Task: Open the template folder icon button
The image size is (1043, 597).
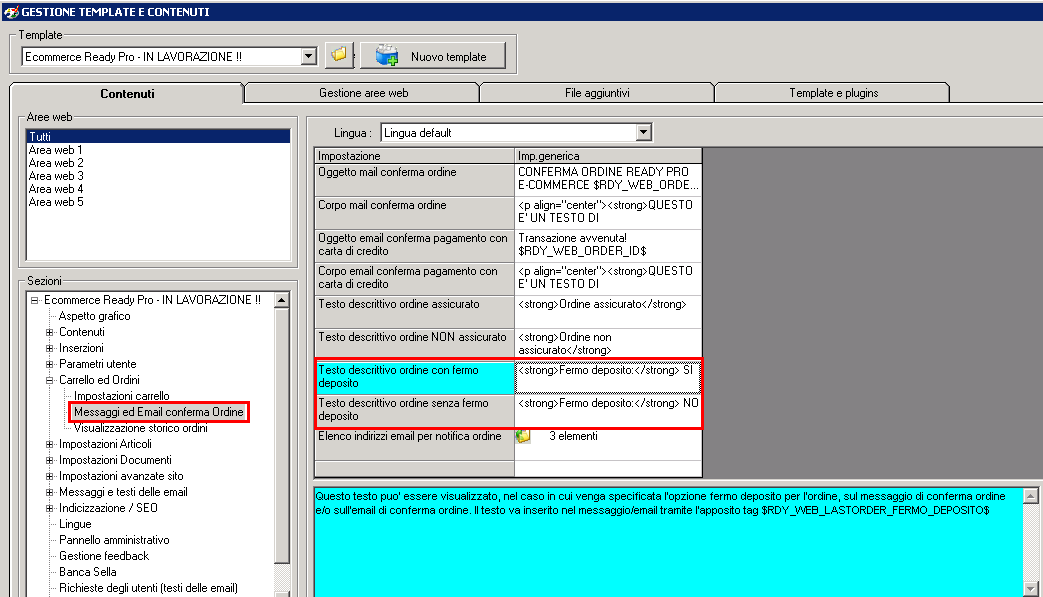Action: tap(339, 55)
